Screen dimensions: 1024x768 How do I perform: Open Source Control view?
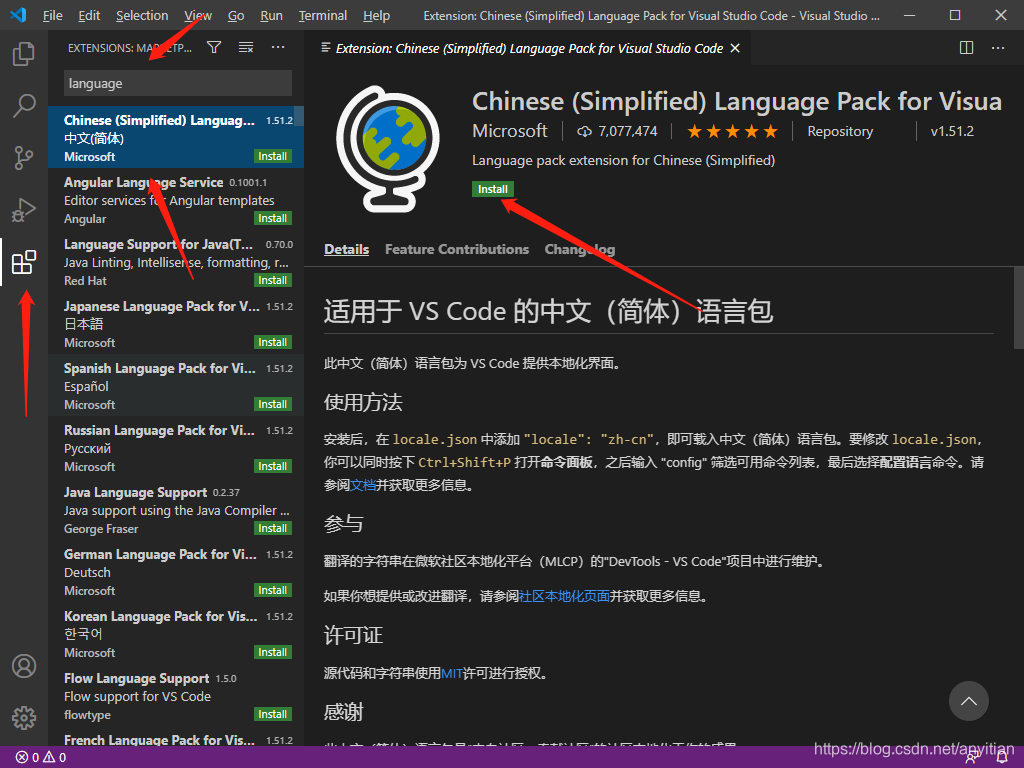coord(24,157)
